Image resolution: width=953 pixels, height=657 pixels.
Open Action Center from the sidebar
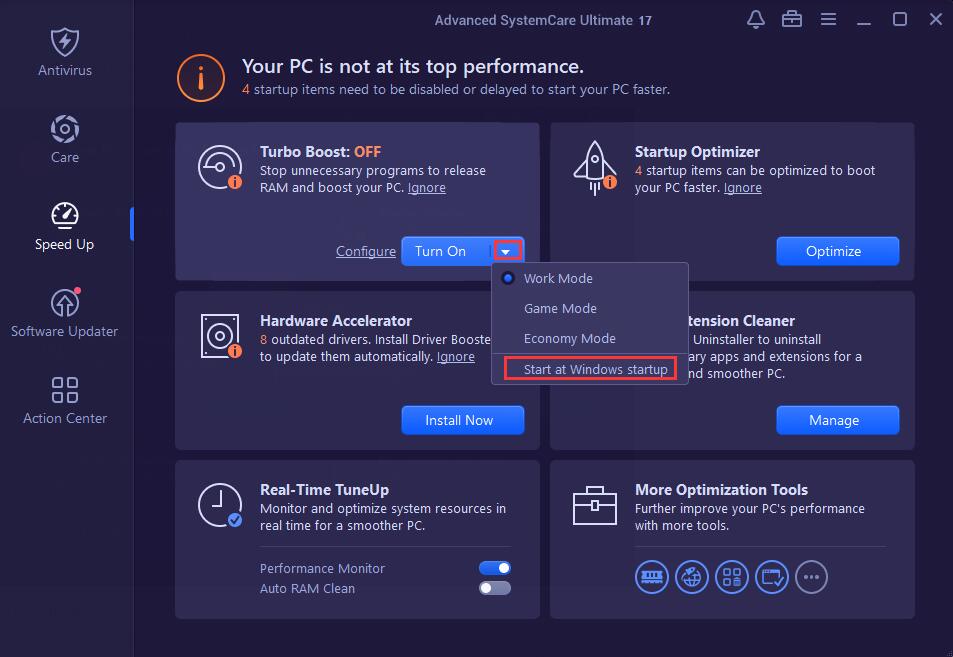[x=65, y=401]
